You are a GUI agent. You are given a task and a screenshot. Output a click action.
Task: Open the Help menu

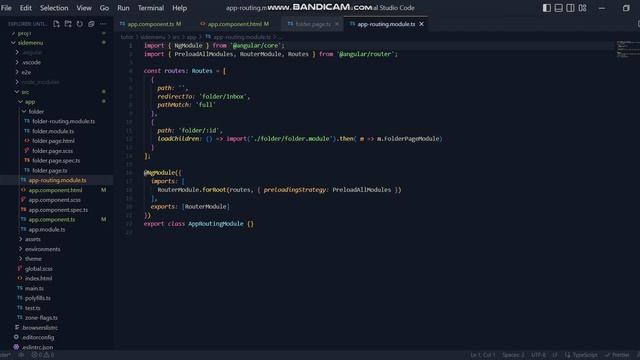(x=179, y=8)
